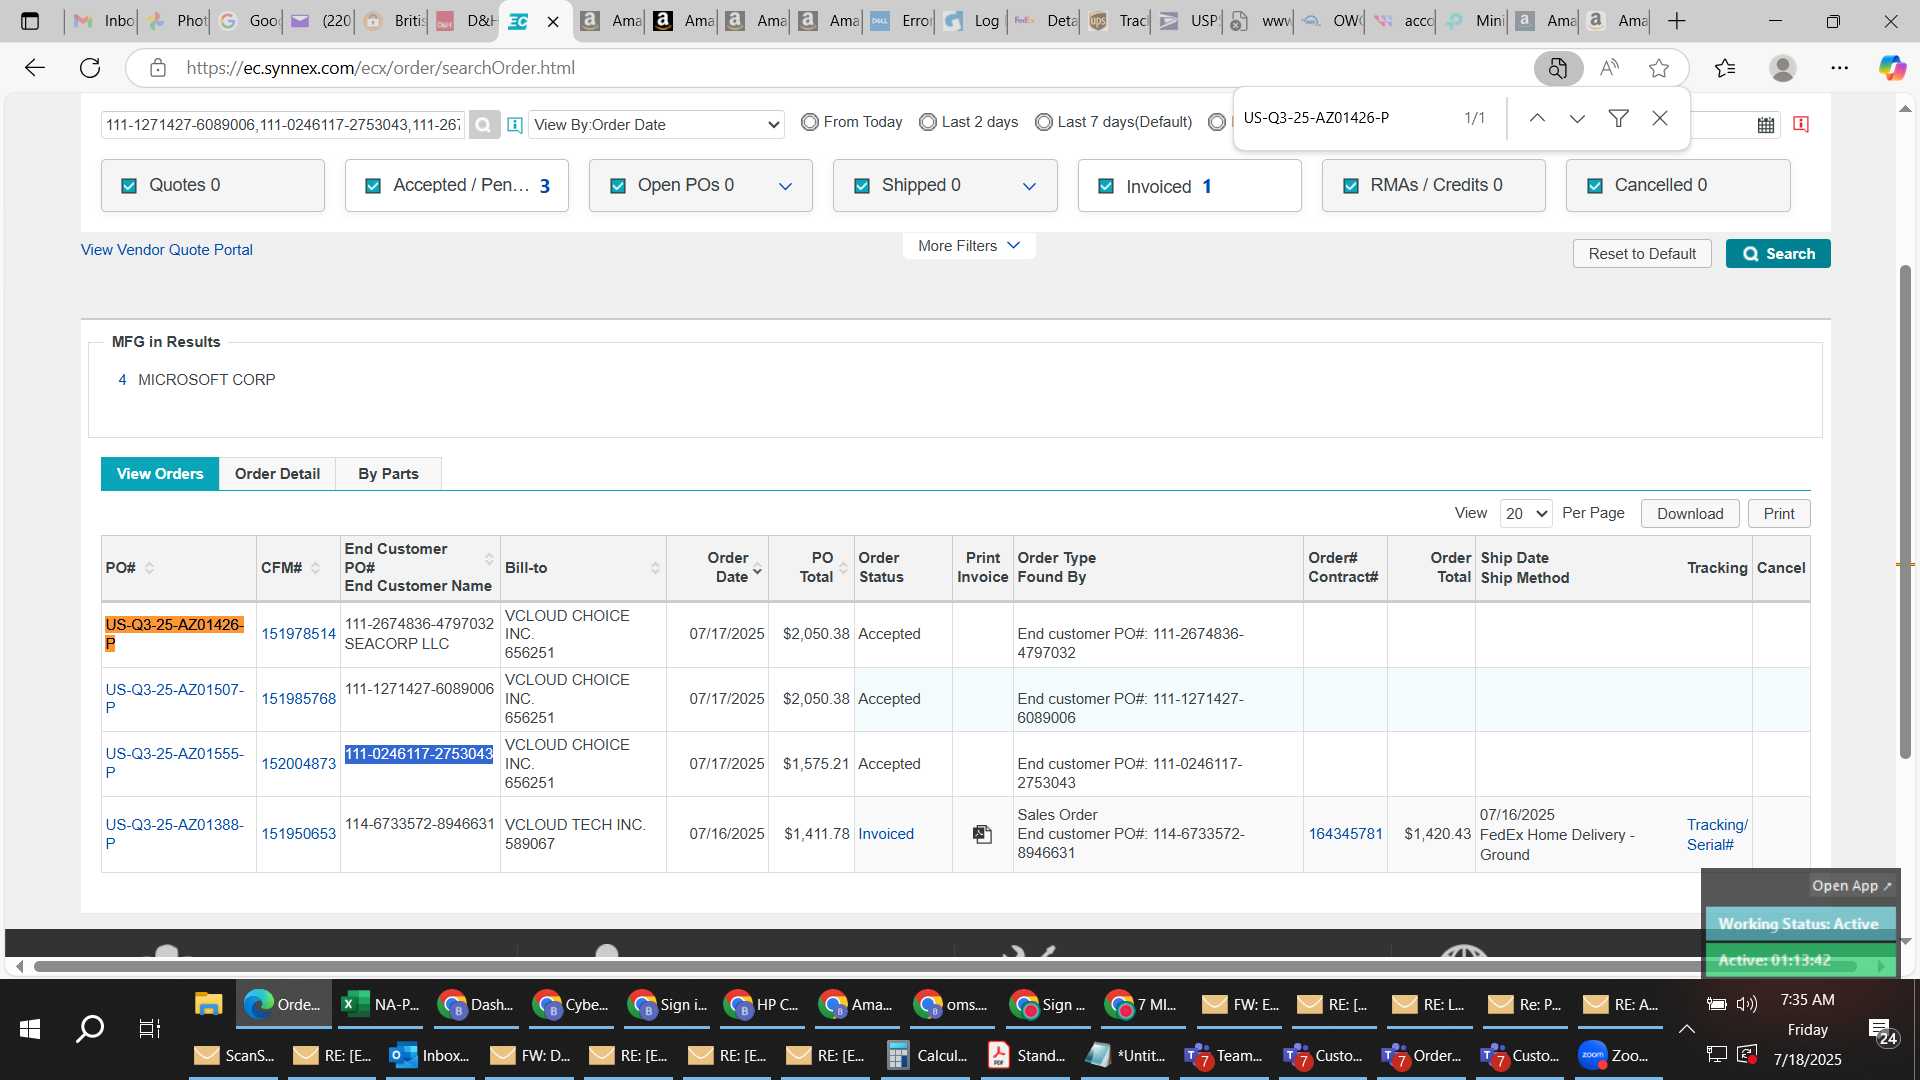The image size is (1920, 1080).
Task: Add this page to favorites star
Action: pyautogui.click(x=1659, y=68)
